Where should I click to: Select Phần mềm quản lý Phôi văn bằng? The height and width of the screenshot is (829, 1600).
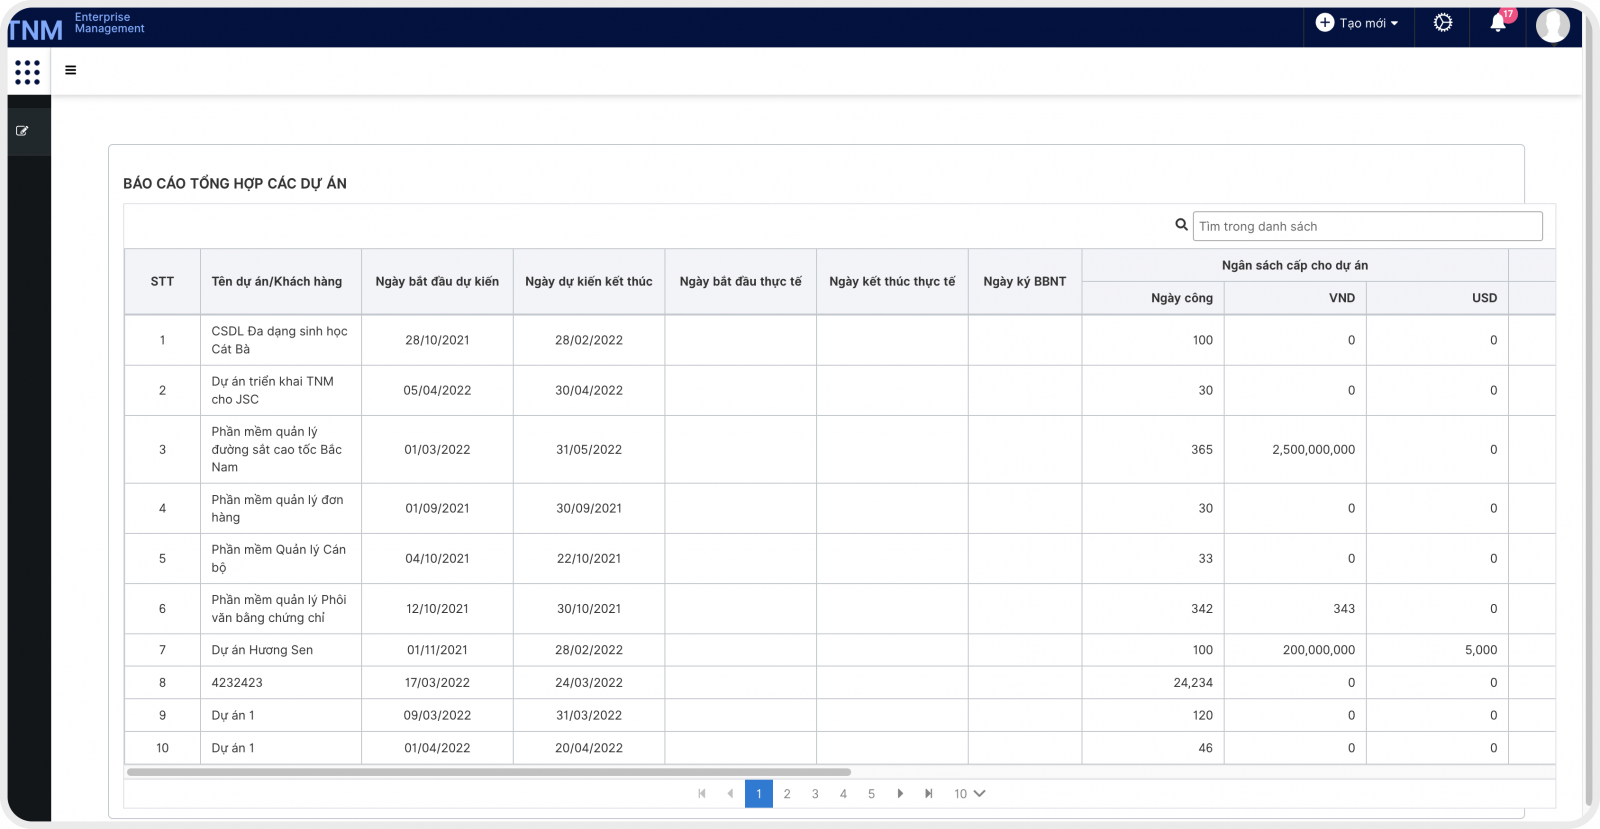click(x=279, y=608)
